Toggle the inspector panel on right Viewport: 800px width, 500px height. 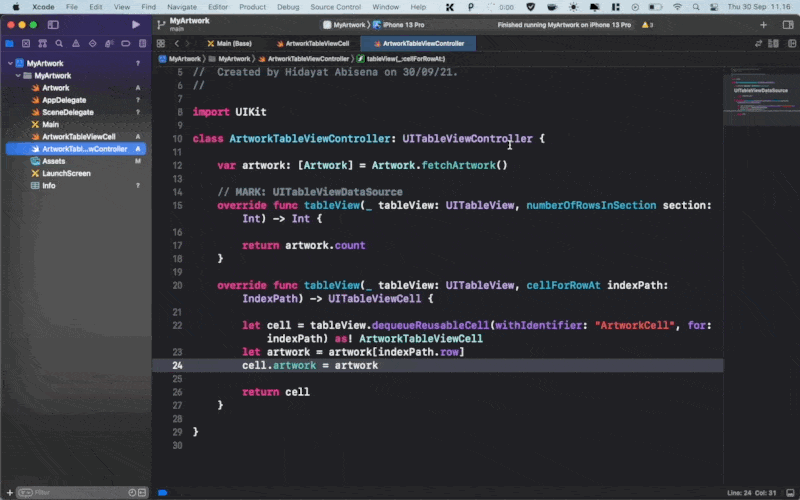click(x=788, y=24)
